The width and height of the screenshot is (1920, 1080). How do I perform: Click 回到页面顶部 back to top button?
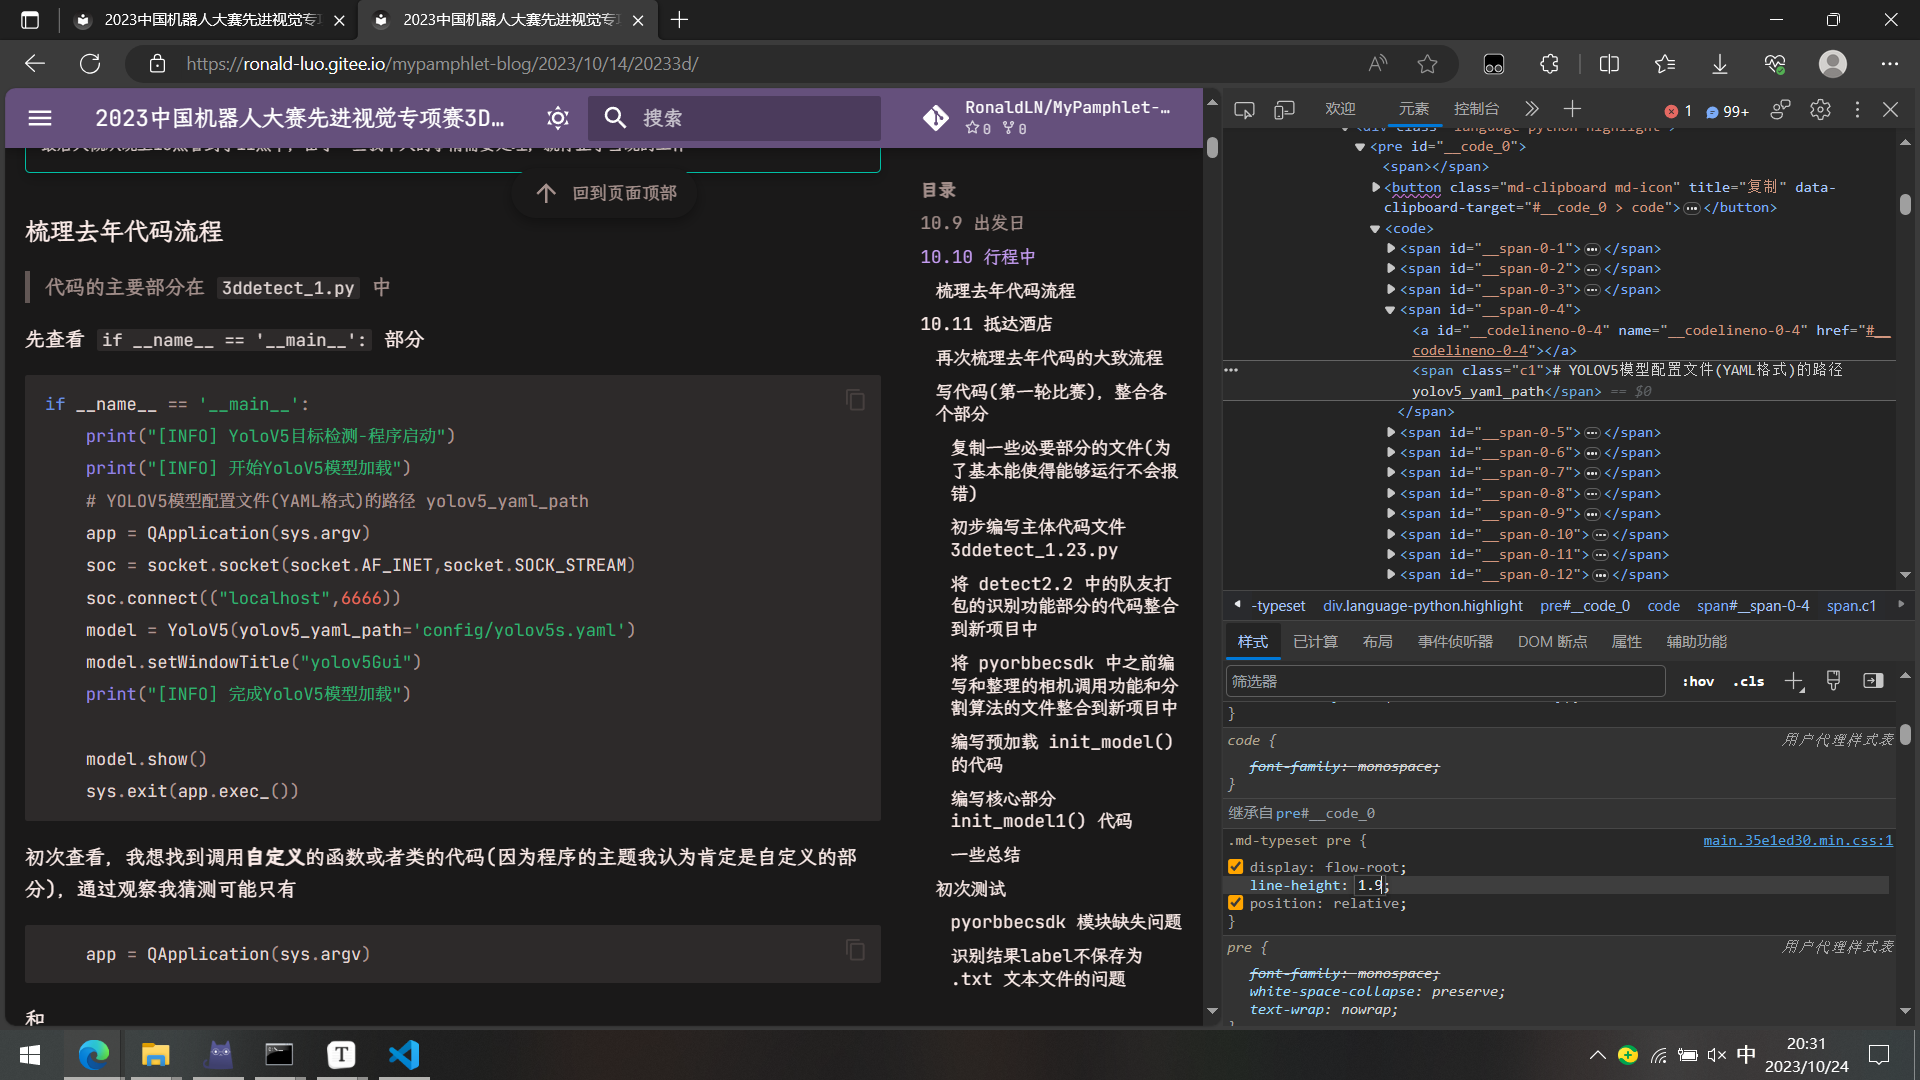pyautogui.click(x=606, y=193)
